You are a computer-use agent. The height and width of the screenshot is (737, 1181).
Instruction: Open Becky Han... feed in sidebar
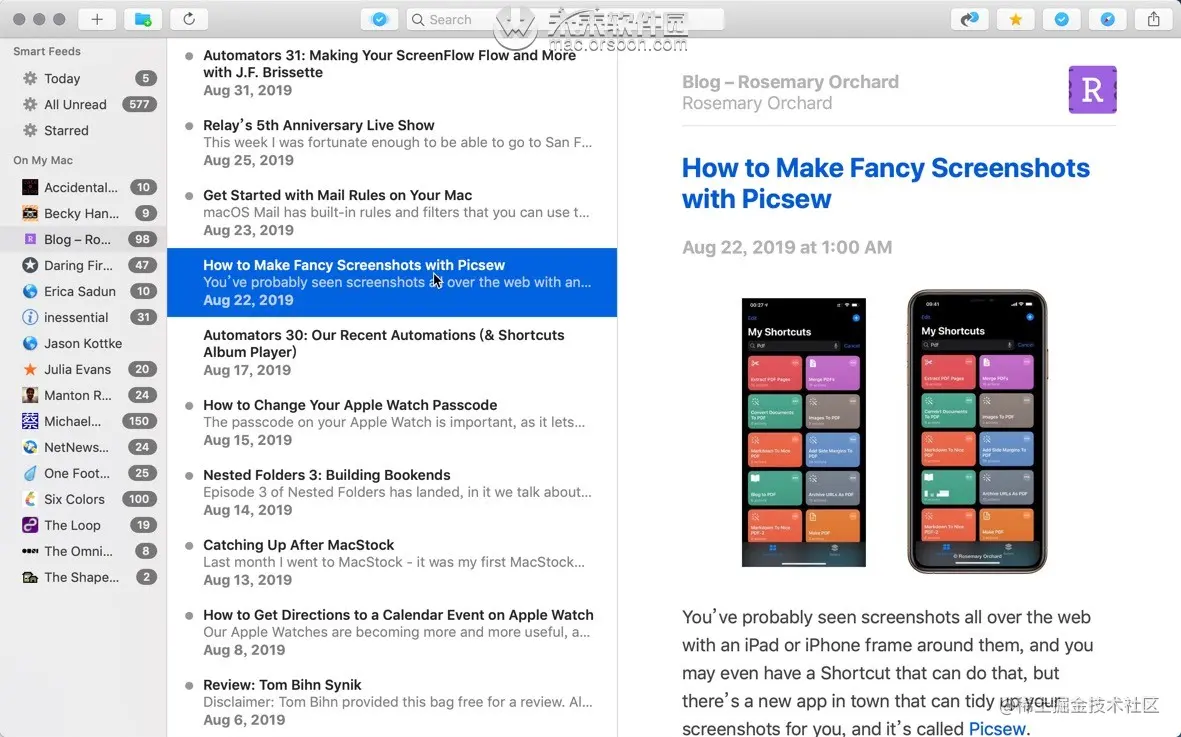coord(83,213)
